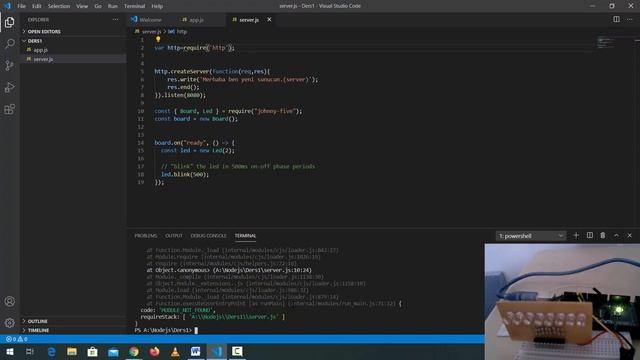
Task: Close the terminal panel
Action: coord(629,236)
